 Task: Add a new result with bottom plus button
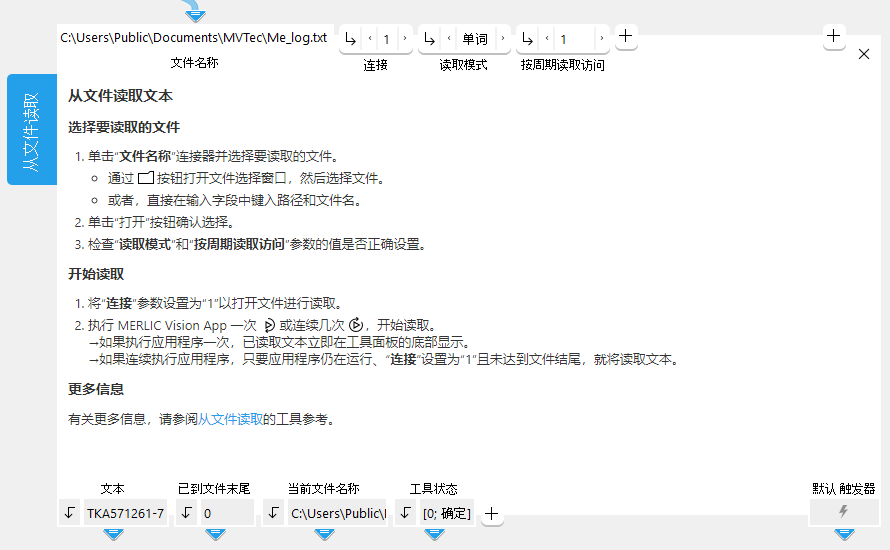491,514
